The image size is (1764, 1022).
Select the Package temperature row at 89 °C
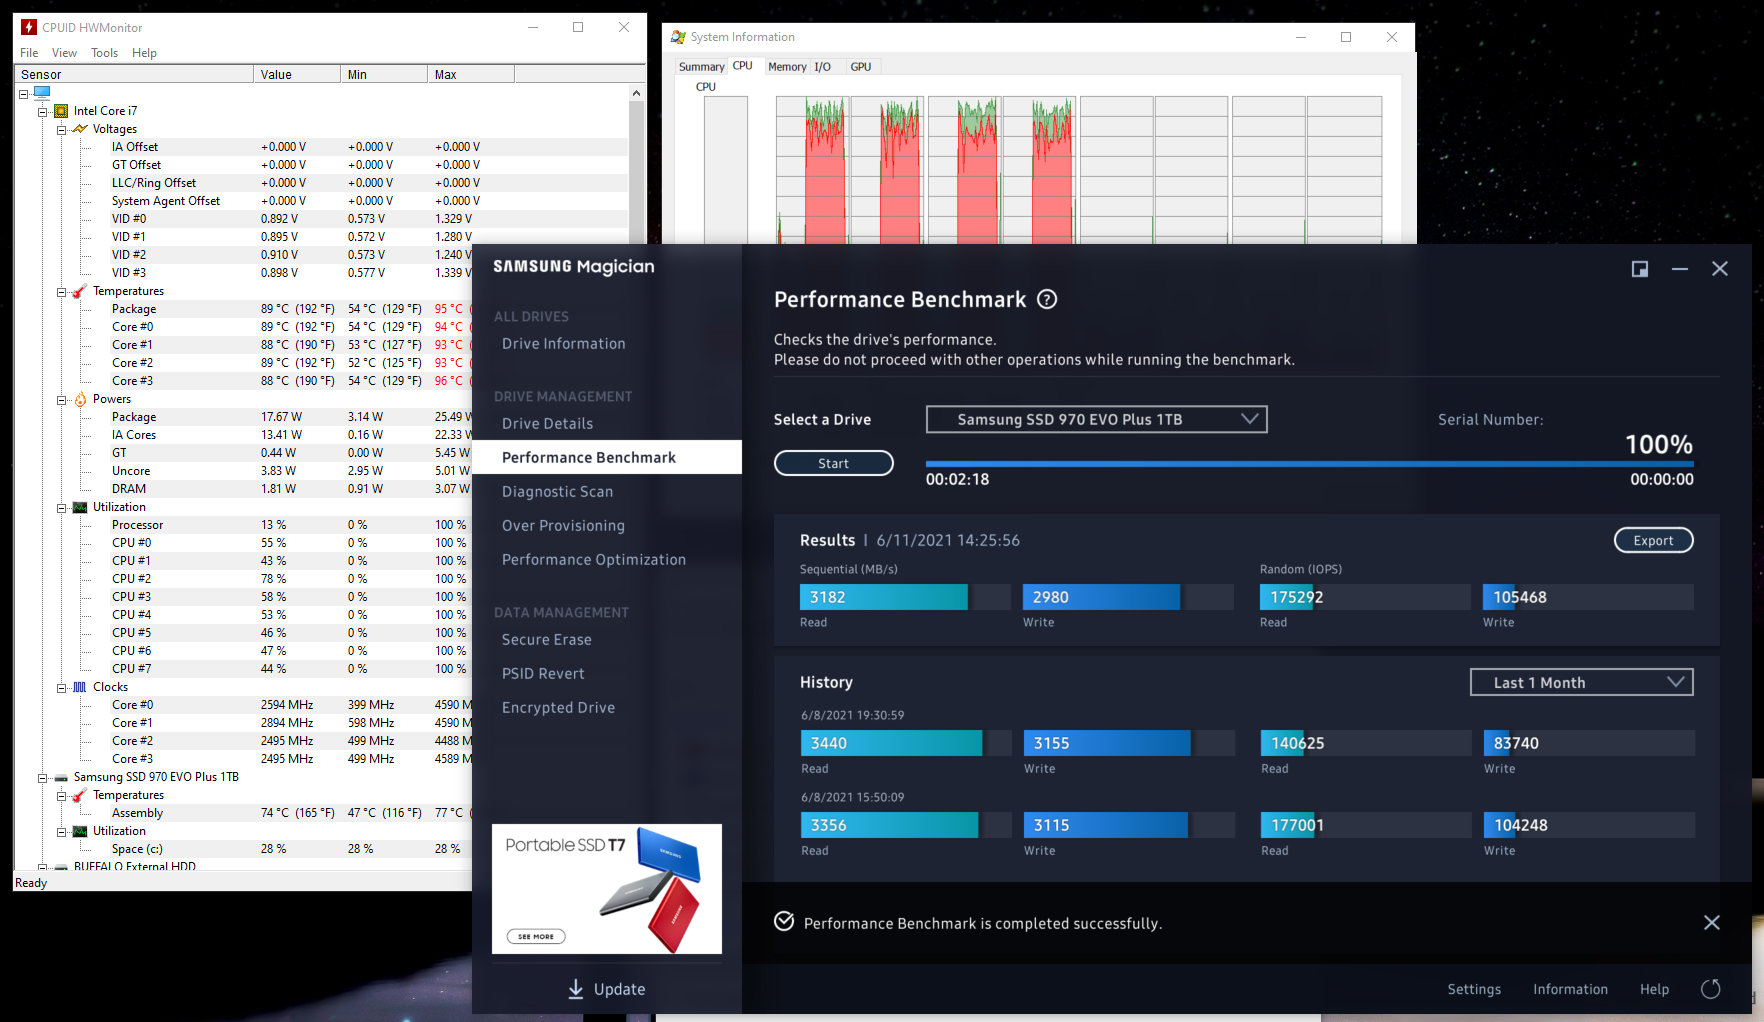(289, 309)
